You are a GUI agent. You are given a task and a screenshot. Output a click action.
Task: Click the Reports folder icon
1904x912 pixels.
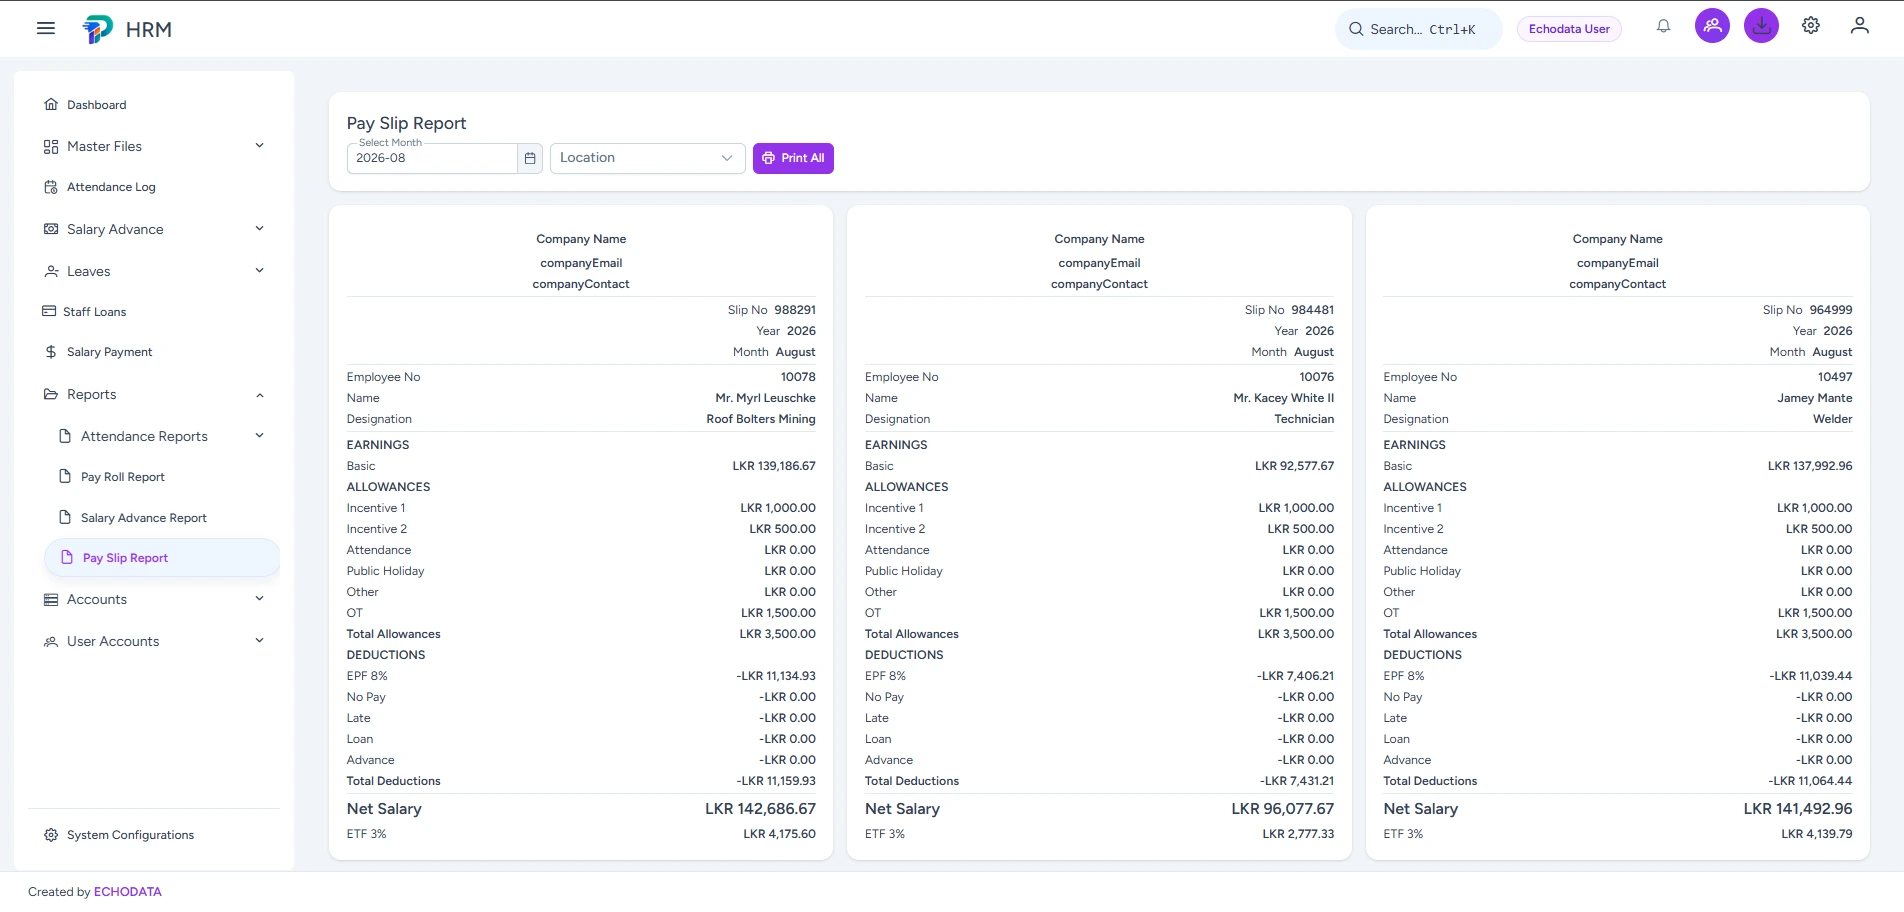[x=51, y=394]
